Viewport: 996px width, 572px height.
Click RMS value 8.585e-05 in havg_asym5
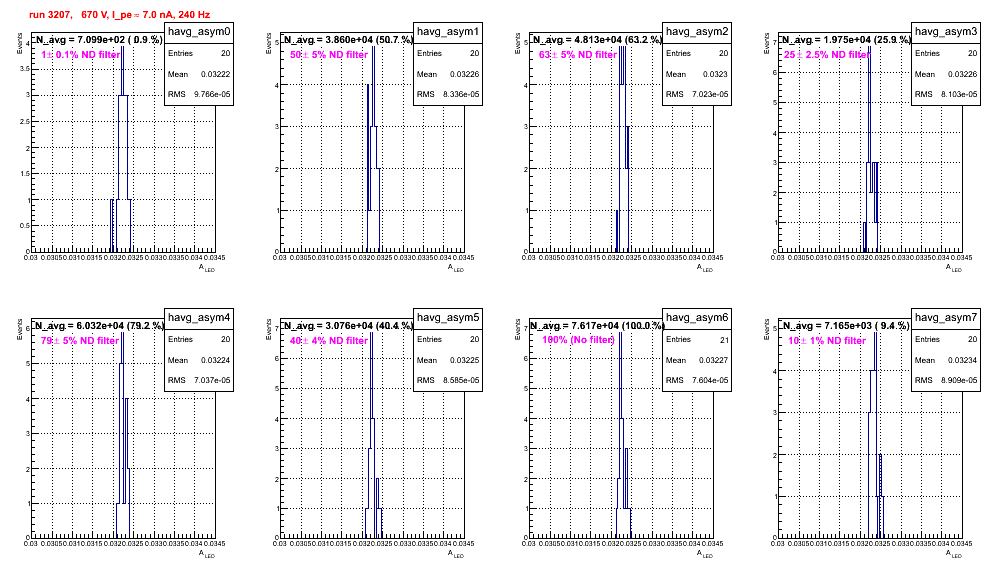(461, 381)
